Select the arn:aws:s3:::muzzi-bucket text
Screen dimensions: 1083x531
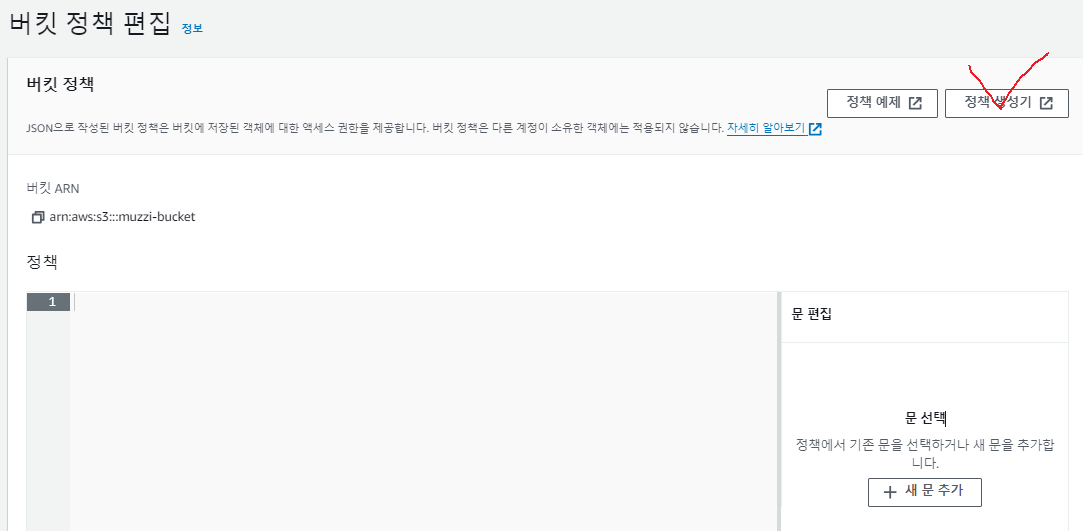[122, 217]
